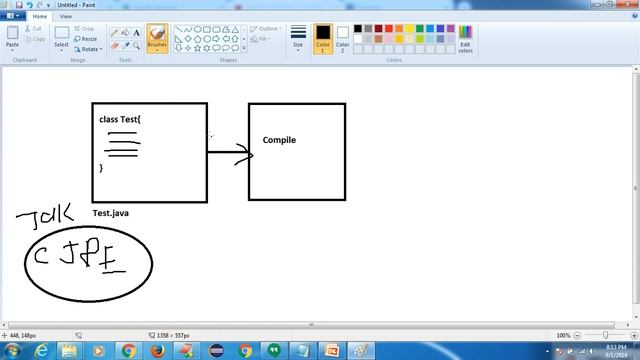Select the Magnifier tool
640x360 pixels.
click(136, 45)
